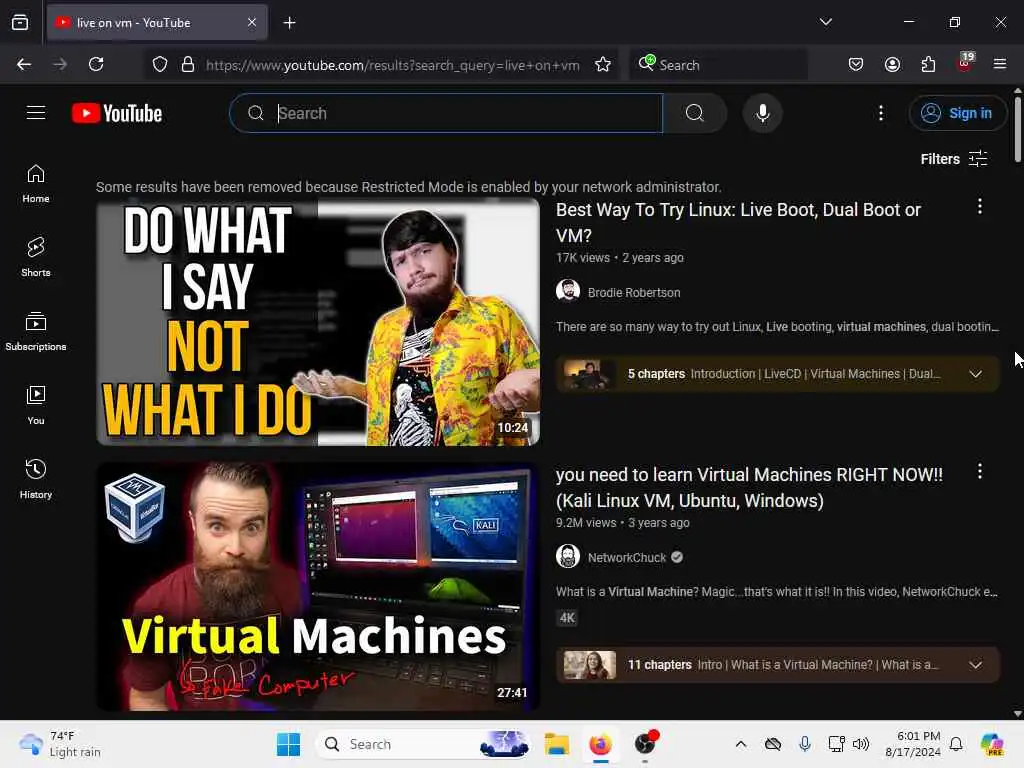1024x768 pixels.
Task: Click NetworkChuck channel avatar
Action: click(x=568, y=556)
